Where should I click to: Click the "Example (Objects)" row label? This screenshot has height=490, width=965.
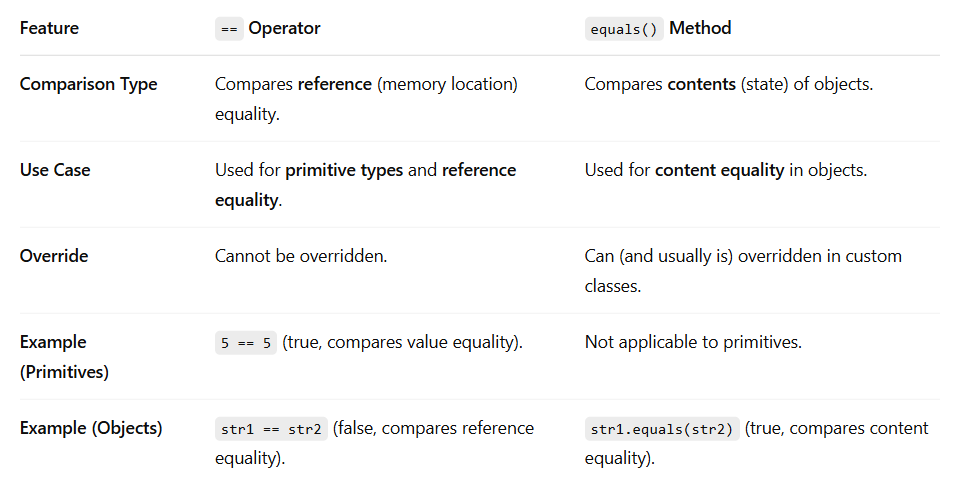tap(91, 428)
